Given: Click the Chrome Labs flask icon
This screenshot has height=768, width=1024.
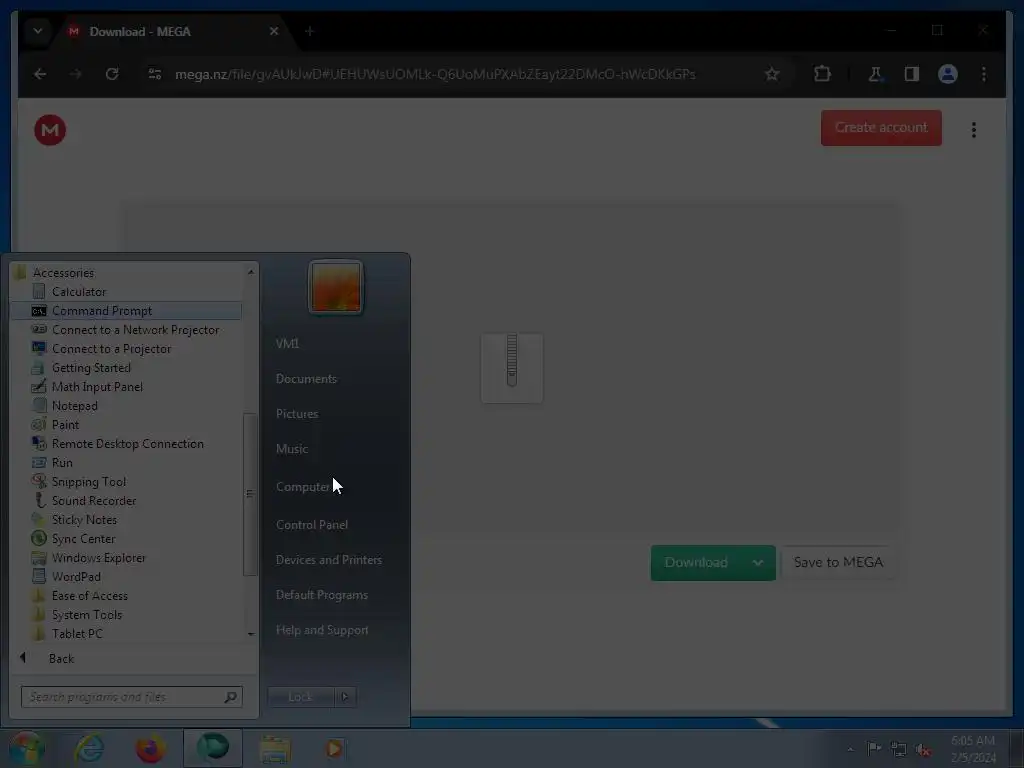Looking at the screenshot, I should 875,74.
